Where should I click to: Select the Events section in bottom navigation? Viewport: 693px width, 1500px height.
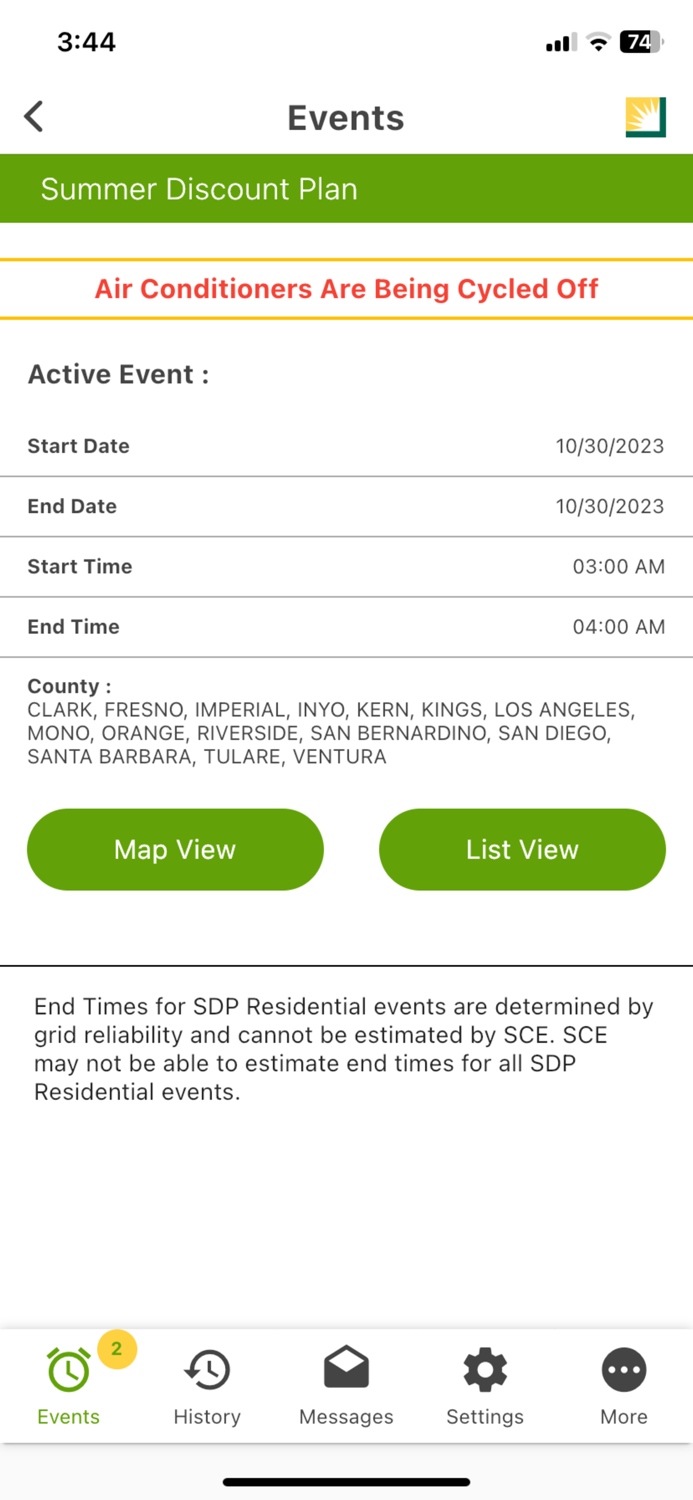[68, 1386]
